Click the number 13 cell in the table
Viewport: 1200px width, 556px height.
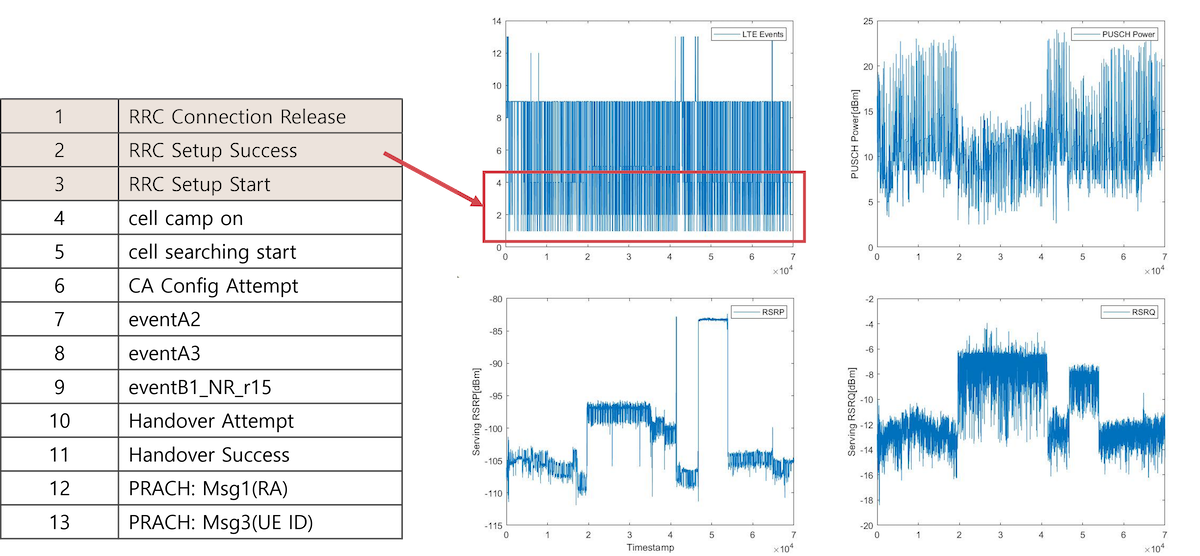point(59,523)
